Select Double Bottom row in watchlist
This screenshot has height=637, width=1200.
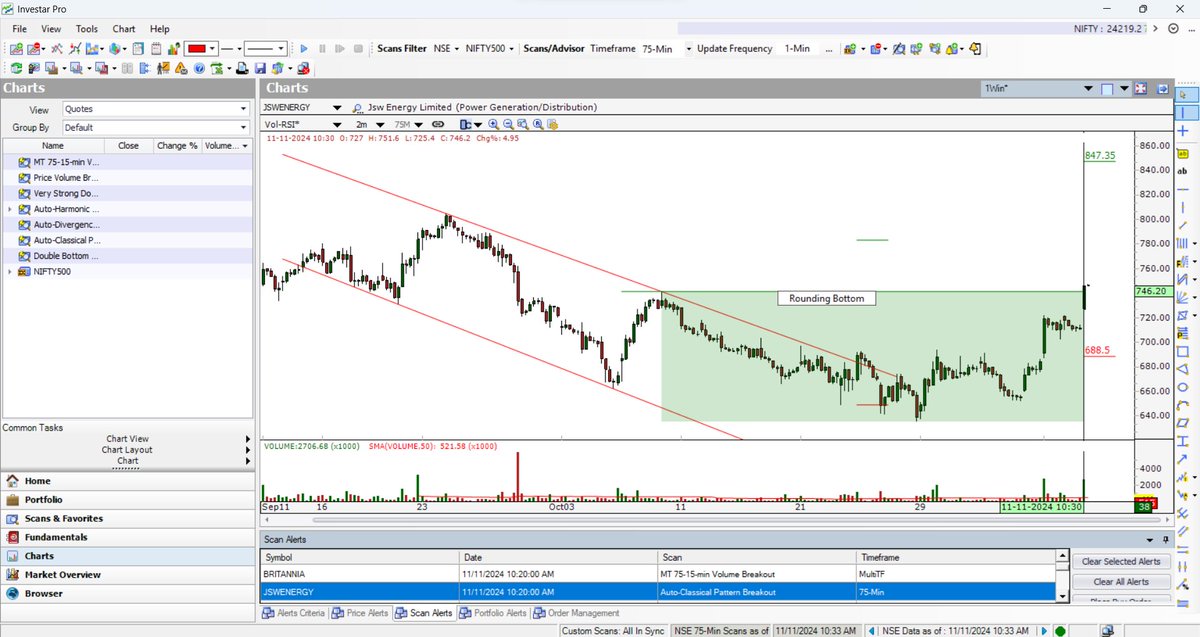tap(128, 256)
